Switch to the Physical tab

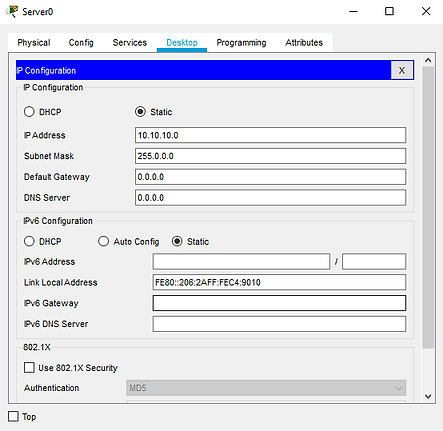34,43
